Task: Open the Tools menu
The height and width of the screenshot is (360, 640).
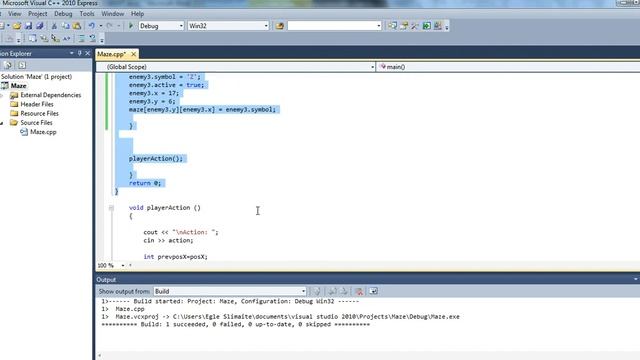Action: pyautogui.click(x=87, y=13)
